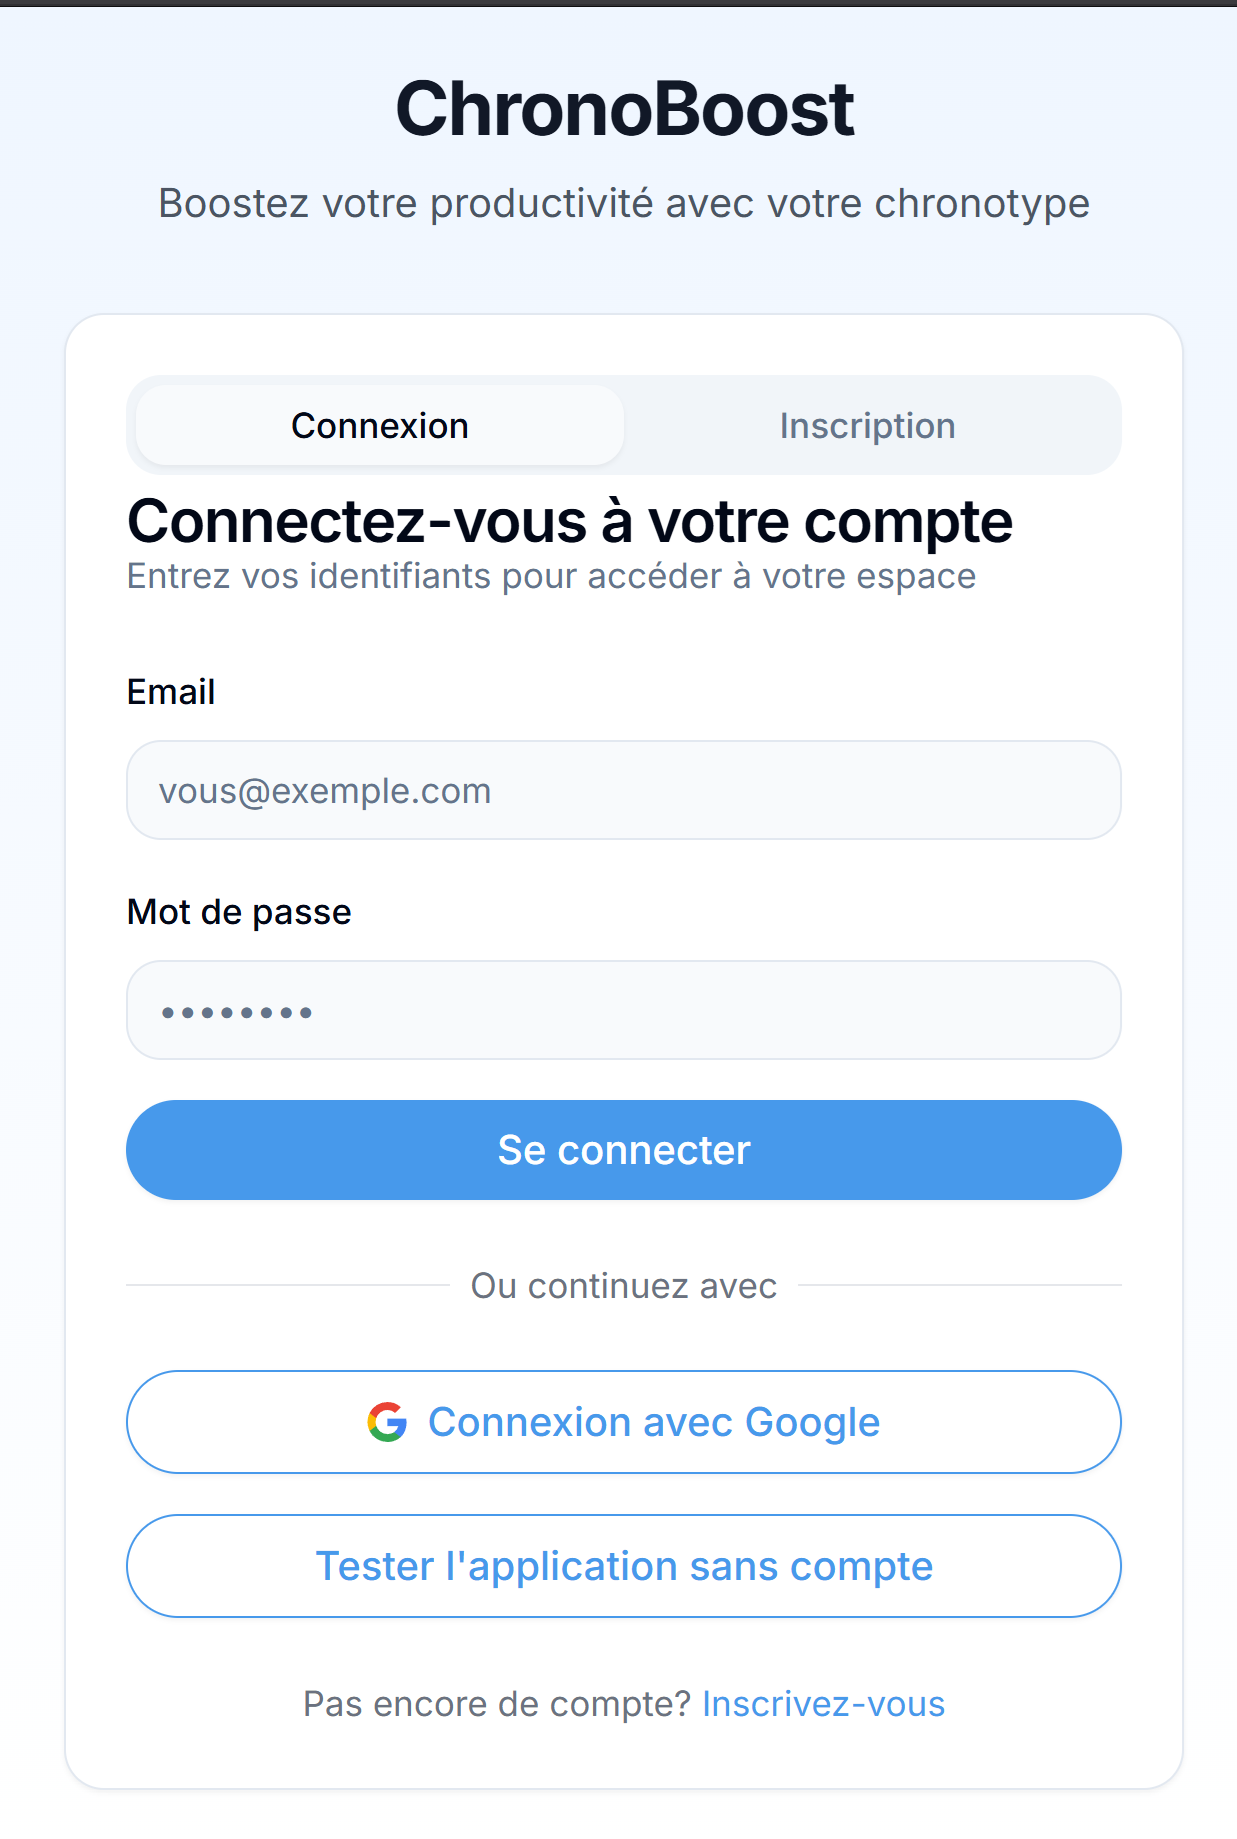Click the divider line left of Ou continuez avec
The image size is (1237, 1839).
point(288,1285)
